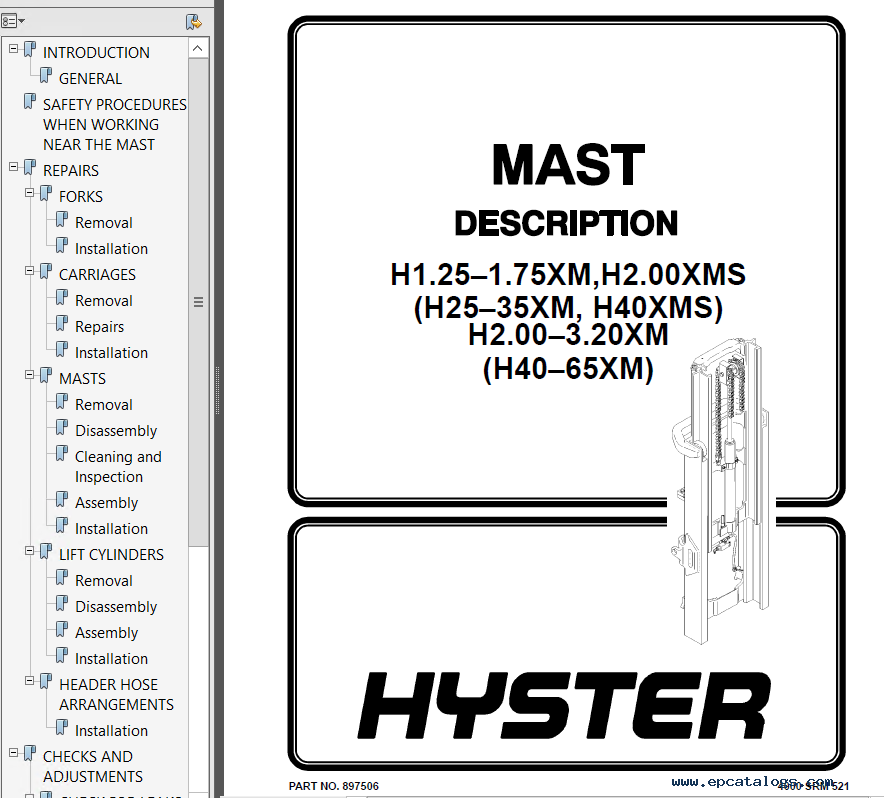Click the bookmark icon beside Repairs under CARRIAGES
The image size is (884, 798).
coord(61,324)
